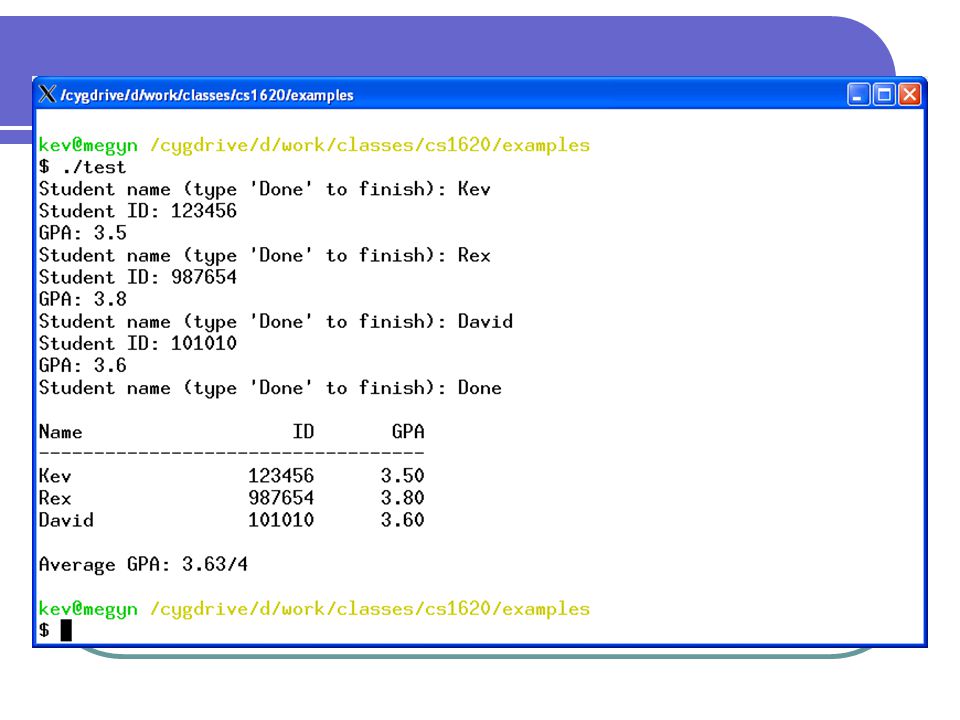This screenshot has height=720, width=960.
Task: Click the 'GPA: 3.5' line
Action: coord(83,233)
